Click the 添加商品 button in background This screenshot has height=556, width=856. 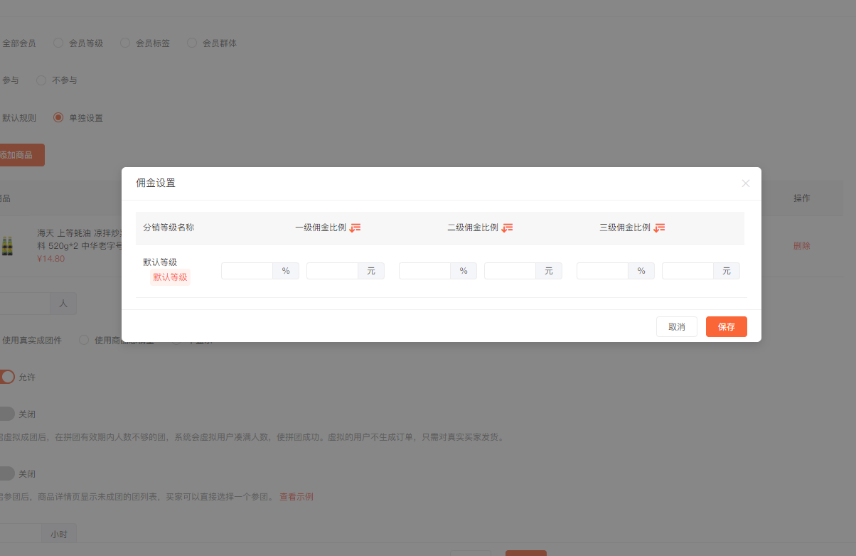(20, 155)
